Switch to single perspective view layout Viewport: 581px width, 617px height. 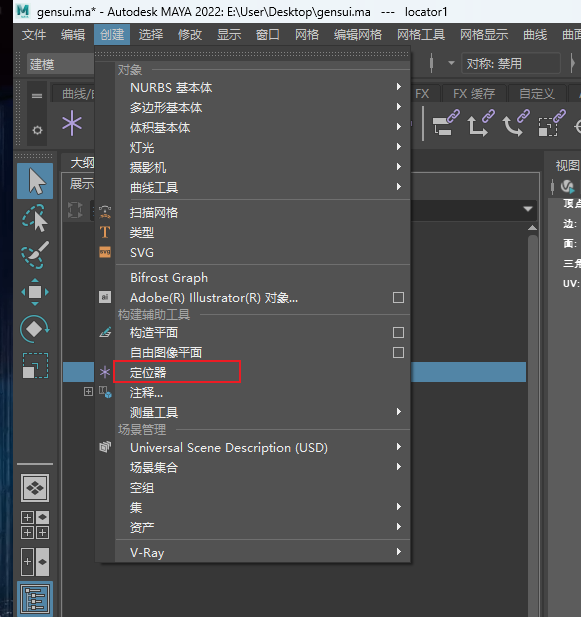point(35,488)
